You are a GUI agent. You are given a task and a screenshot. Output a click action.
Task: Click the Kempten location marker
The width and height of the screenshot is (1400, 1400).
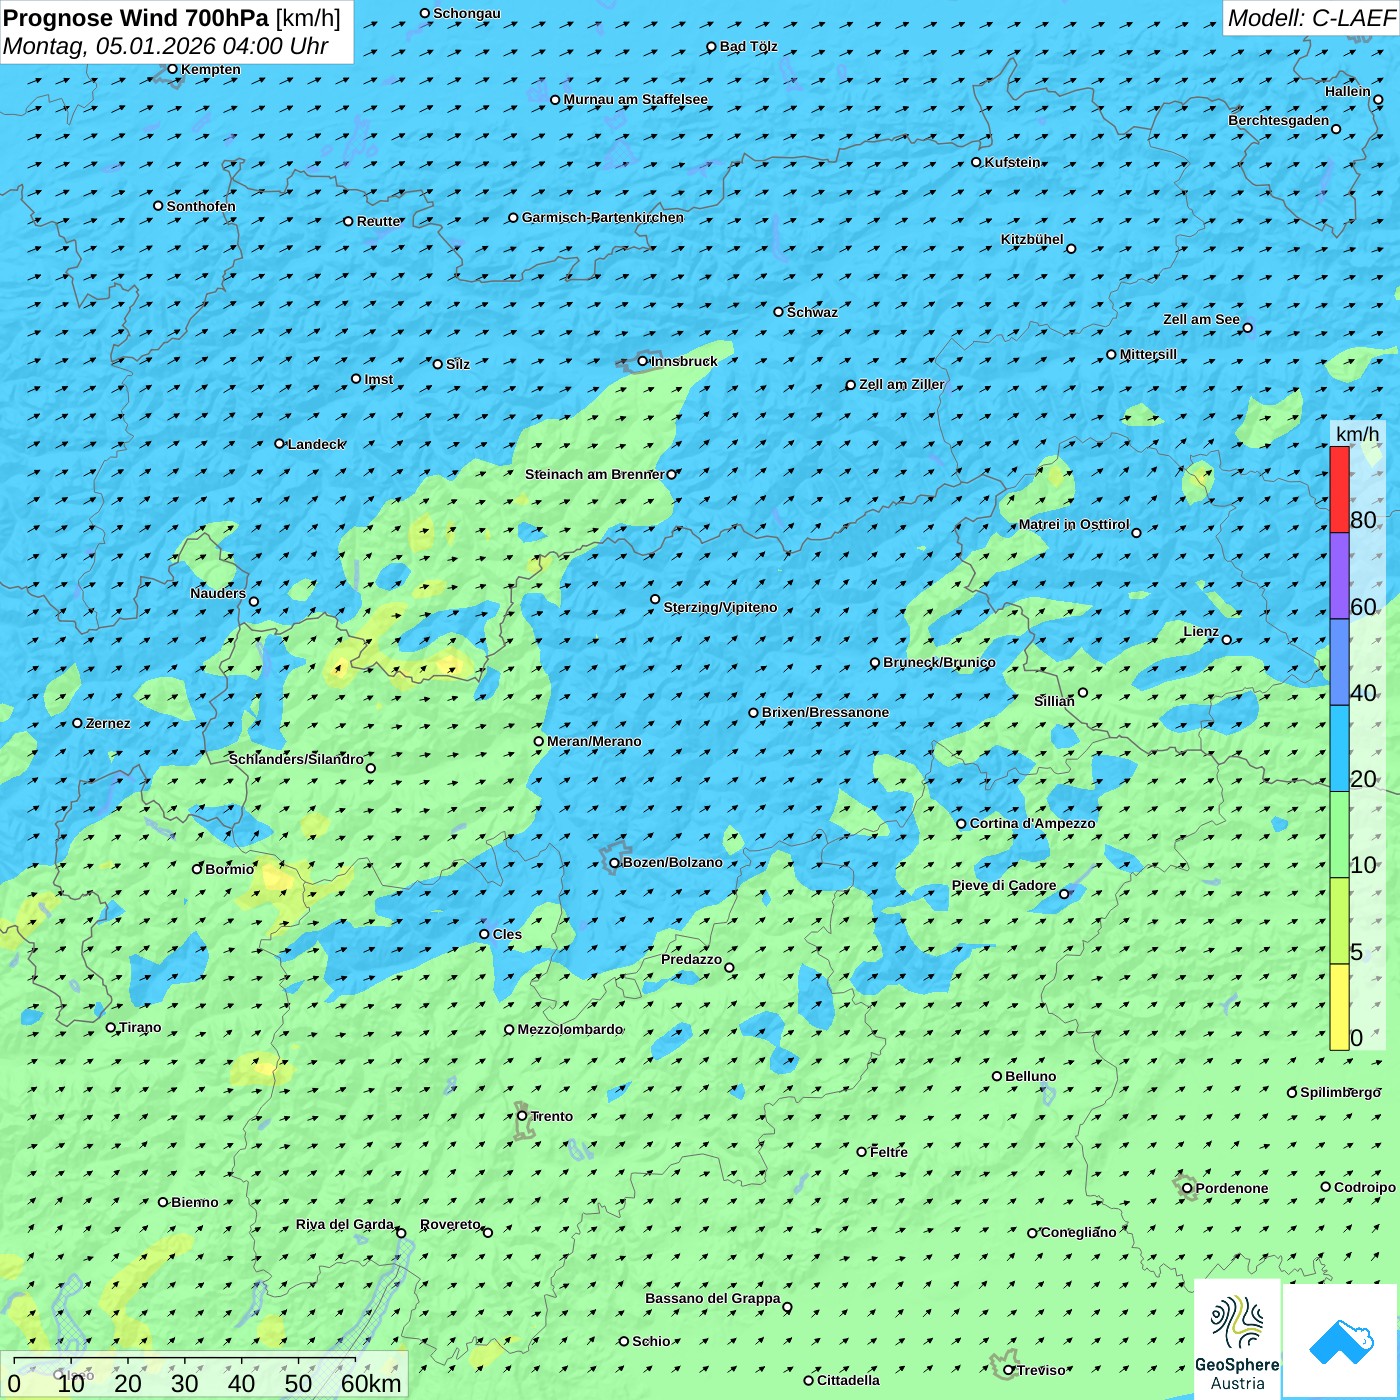tap(172, 69)
